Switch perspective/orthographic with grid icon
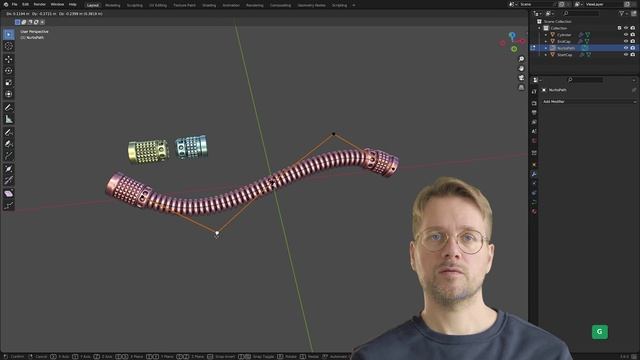 tap(521, 87)
